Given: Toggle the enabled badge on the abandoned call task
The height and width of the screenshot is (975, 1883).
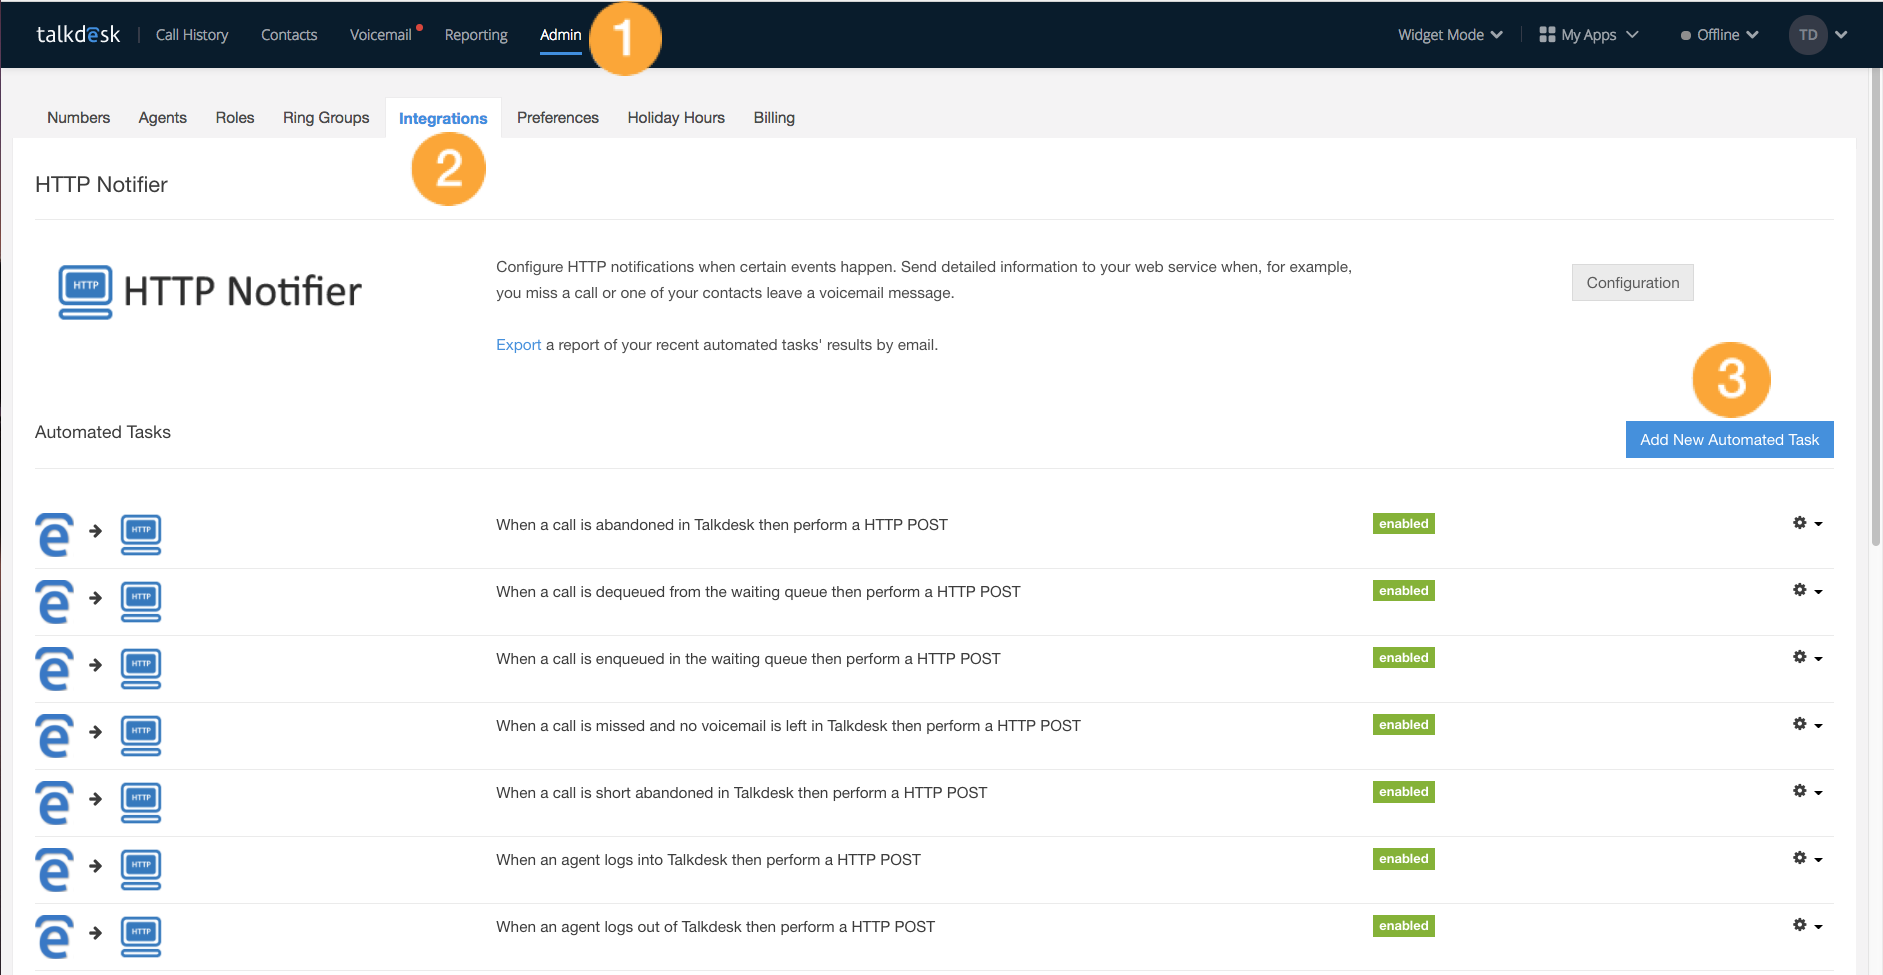Looking at the screenshot, I should 1403,523.
